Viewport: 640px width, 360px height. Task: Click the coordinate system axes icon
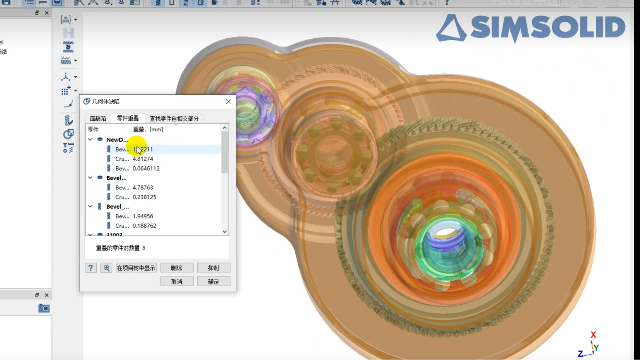point(65,76)
